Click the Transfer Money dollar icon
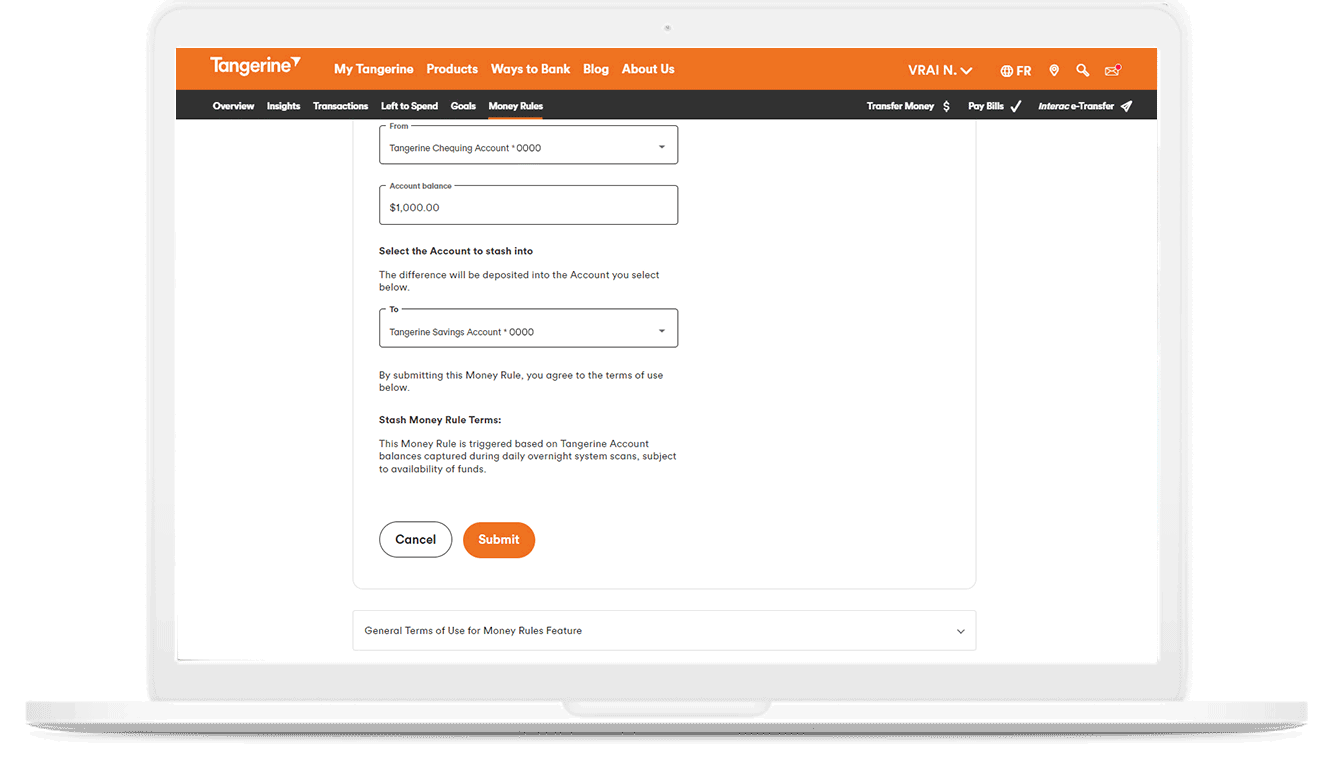Viewport: 1330px width, 766px height. (x=946, y=106)
